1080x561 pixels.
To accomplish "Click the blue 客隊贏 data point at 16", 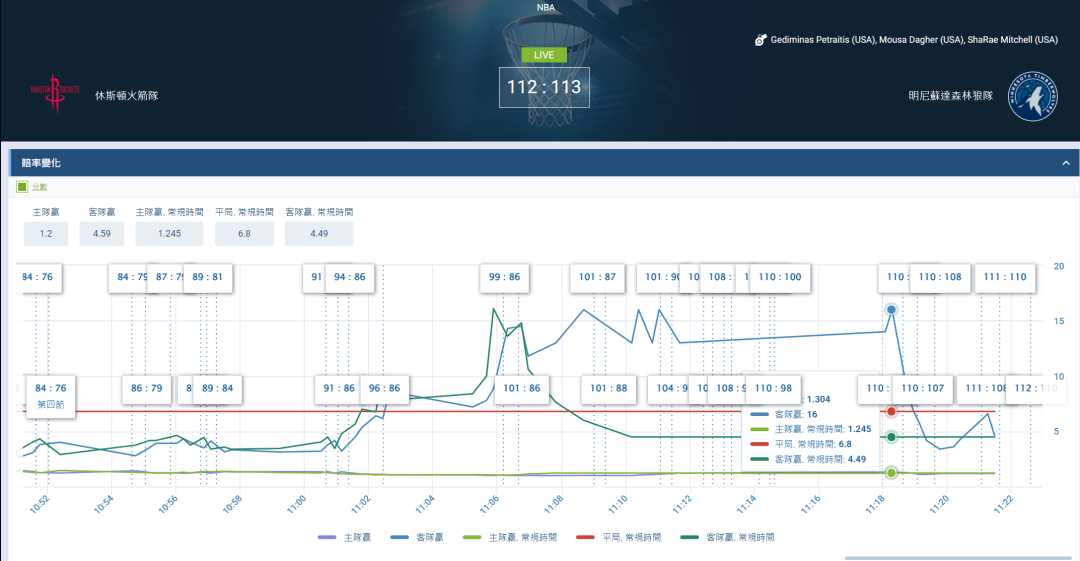I will click(x=891, y=310).
